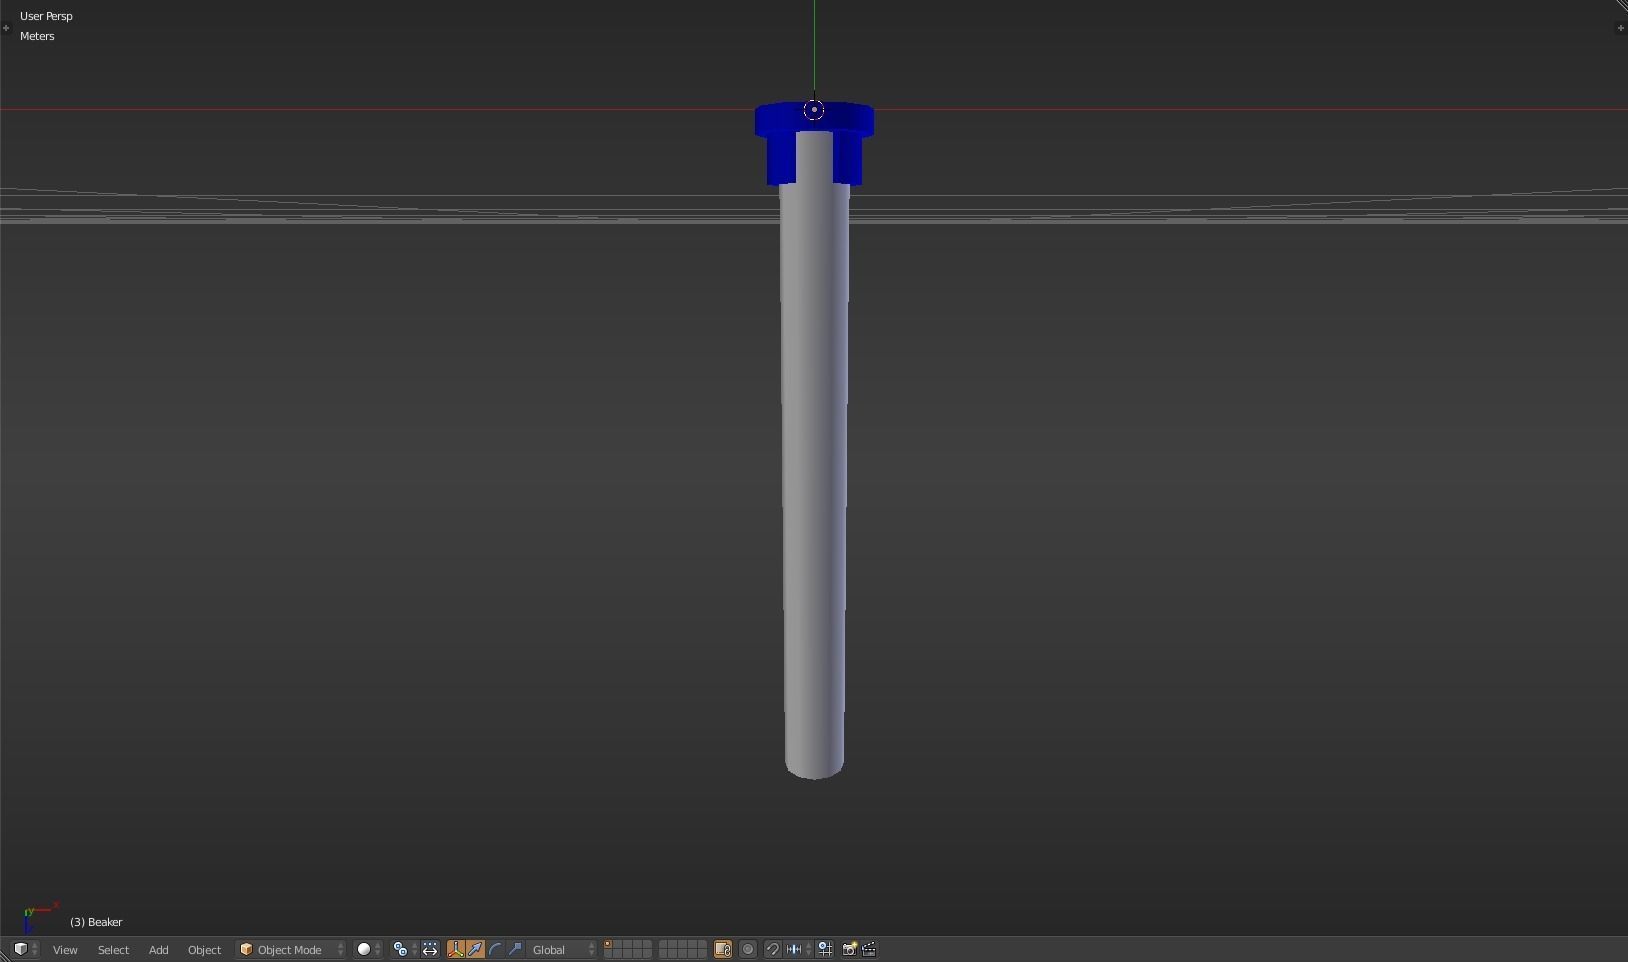This screenshot has height=962, width=1628.
Task: Select the first scene layer button
Action: (x=608, y=944)
